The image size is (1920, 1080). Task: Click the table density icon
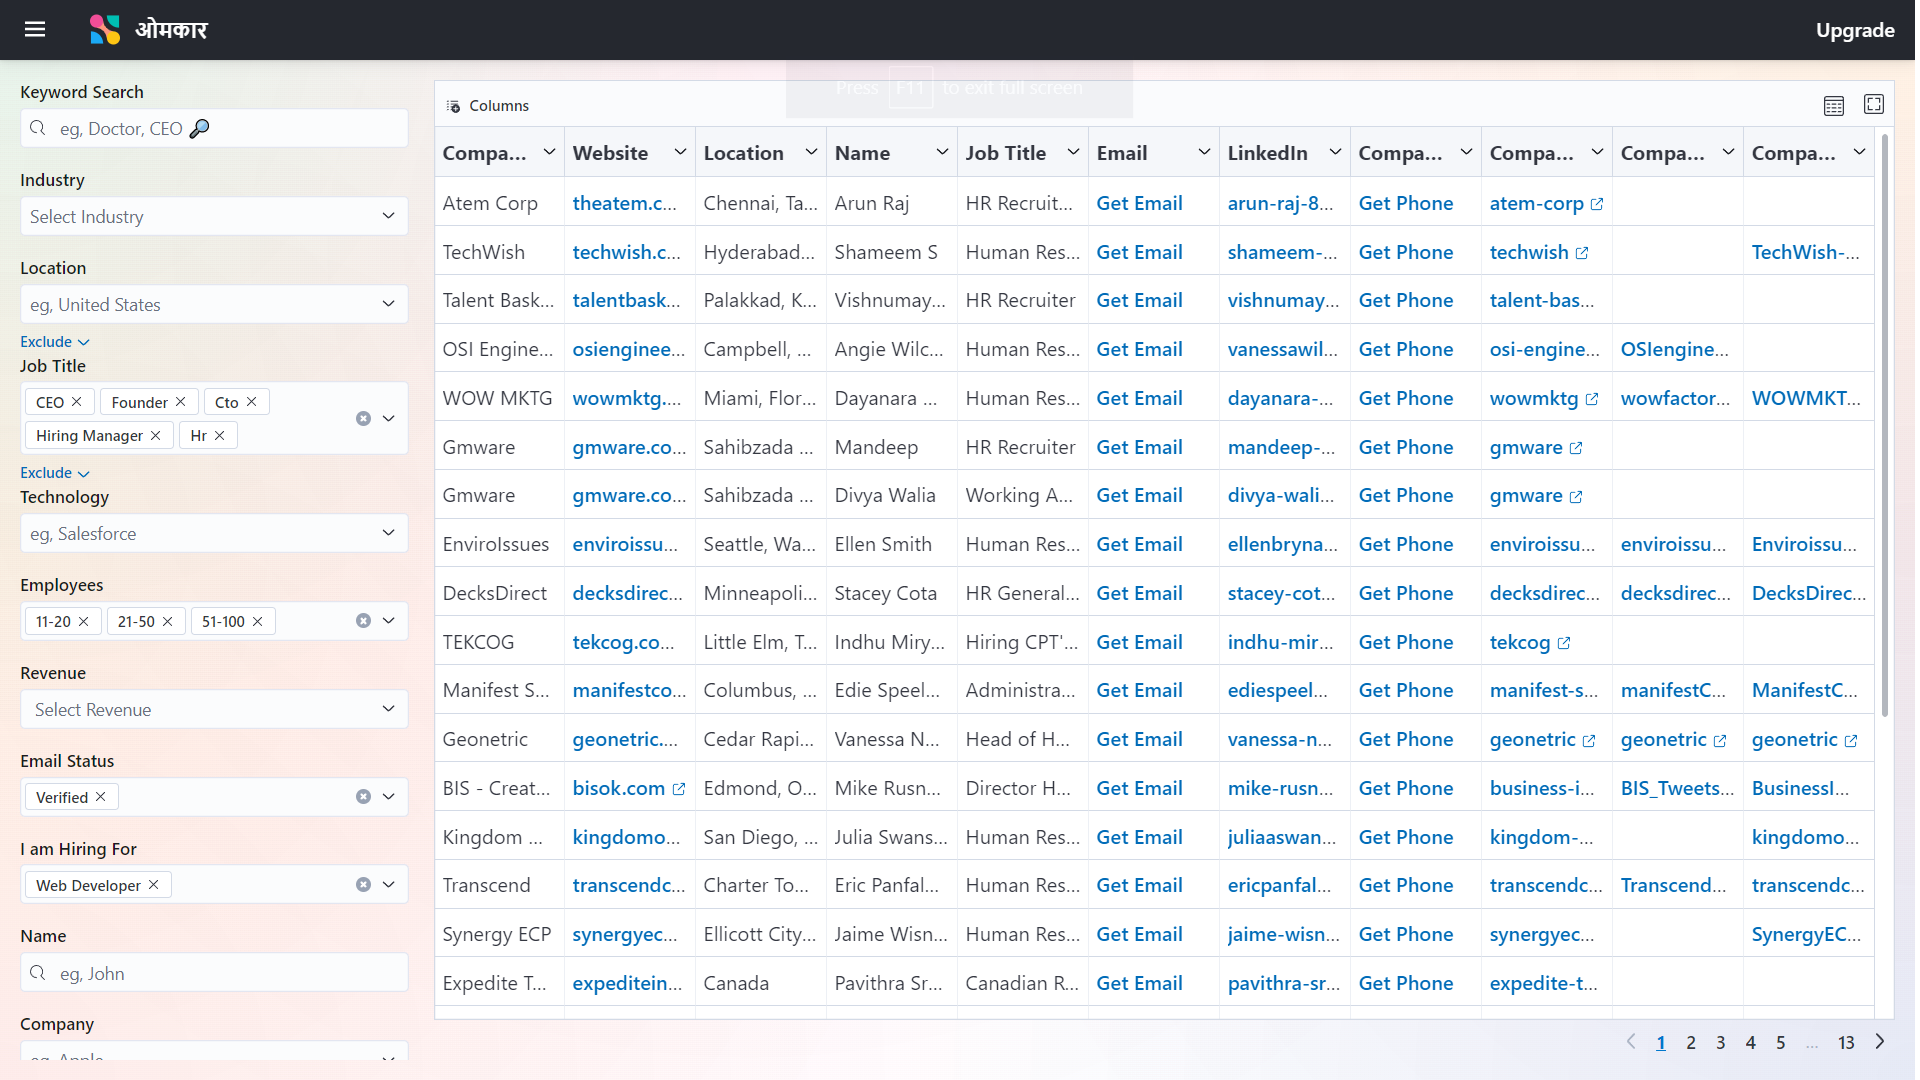1833,106
